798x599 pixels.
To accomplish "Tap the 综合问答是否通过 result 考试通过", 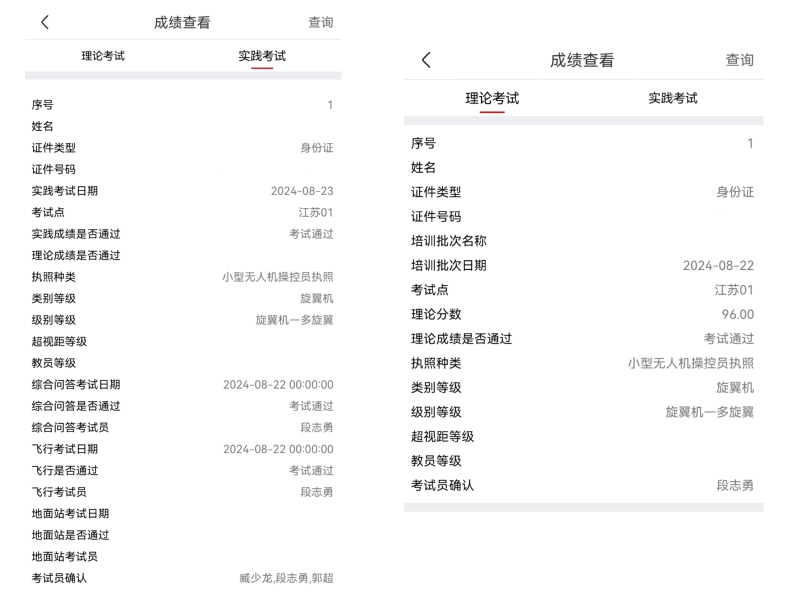I will (x=311, y=406).
